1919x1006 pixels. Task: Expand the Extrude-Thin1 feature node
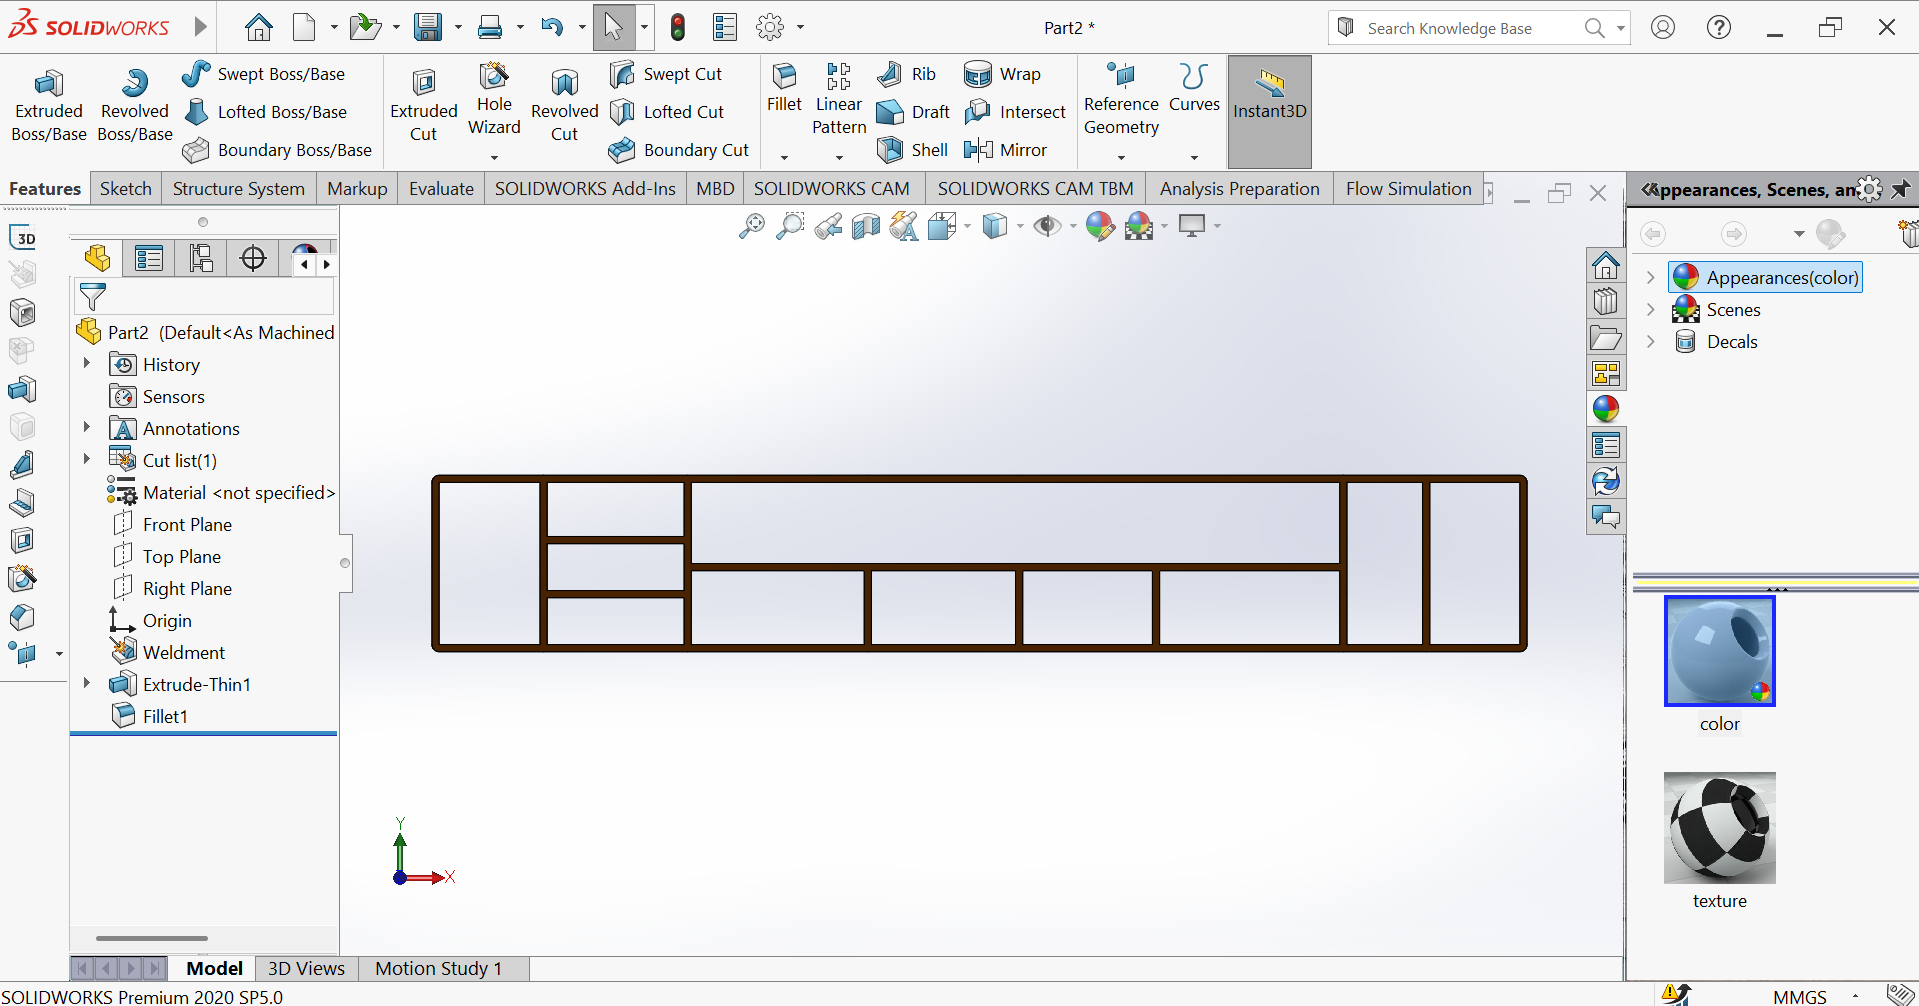point(87,684)
